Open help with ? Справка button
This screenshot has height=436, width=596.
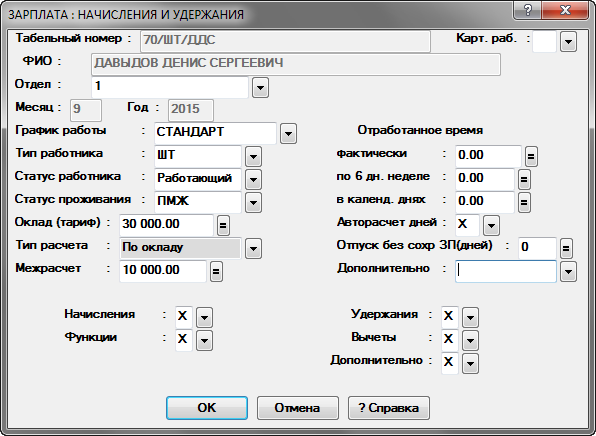pos(389,408)
